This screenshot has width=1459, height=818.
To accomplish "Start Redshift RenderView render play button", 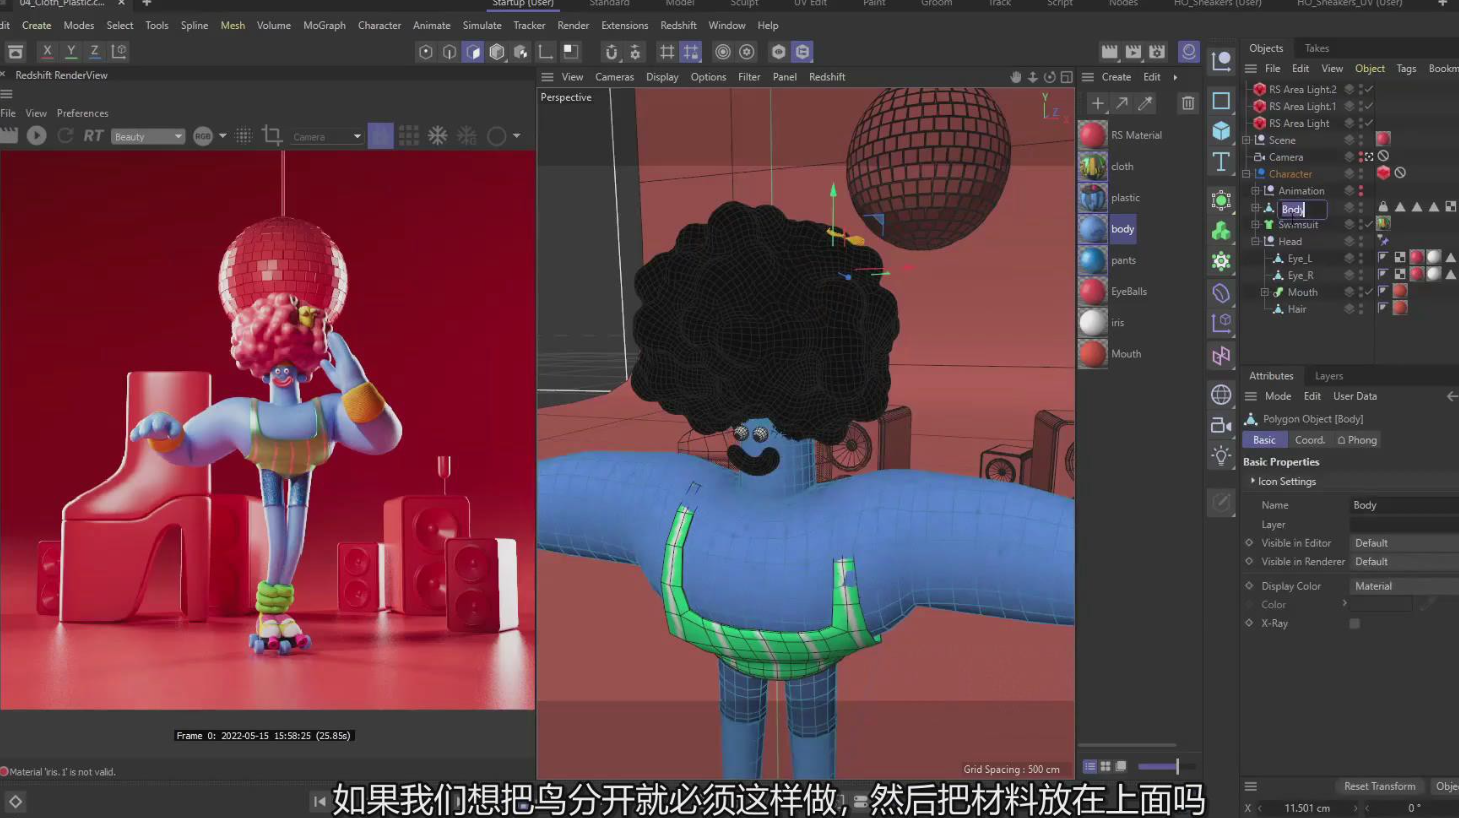I will pos(37,135).
